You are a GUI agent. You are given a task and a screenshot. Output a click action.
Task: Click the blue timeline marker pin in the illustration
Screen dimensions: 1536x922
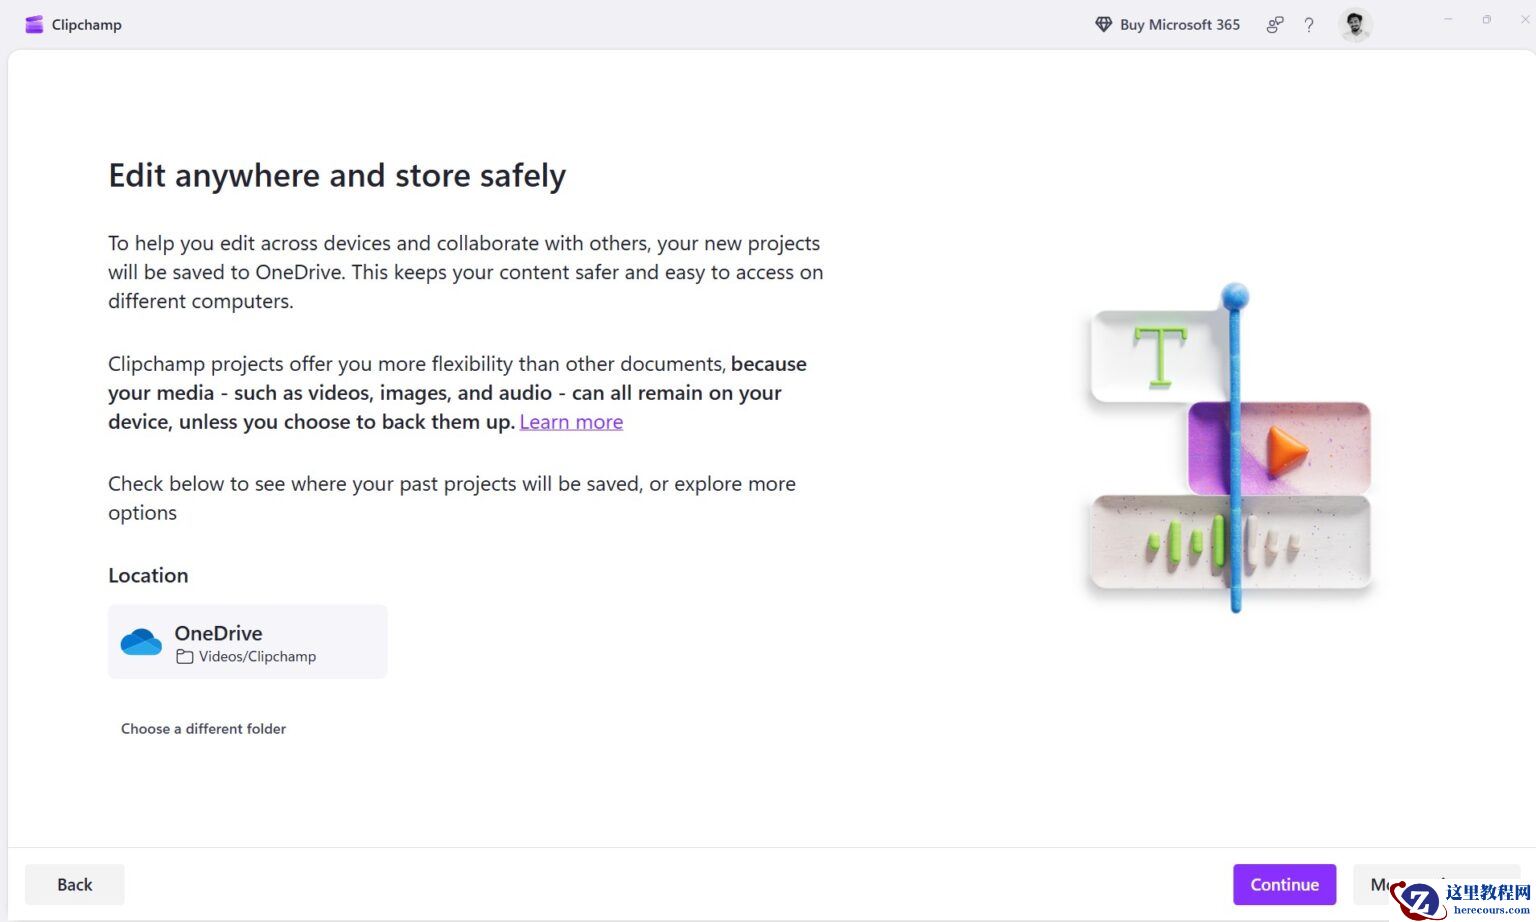1236,294
